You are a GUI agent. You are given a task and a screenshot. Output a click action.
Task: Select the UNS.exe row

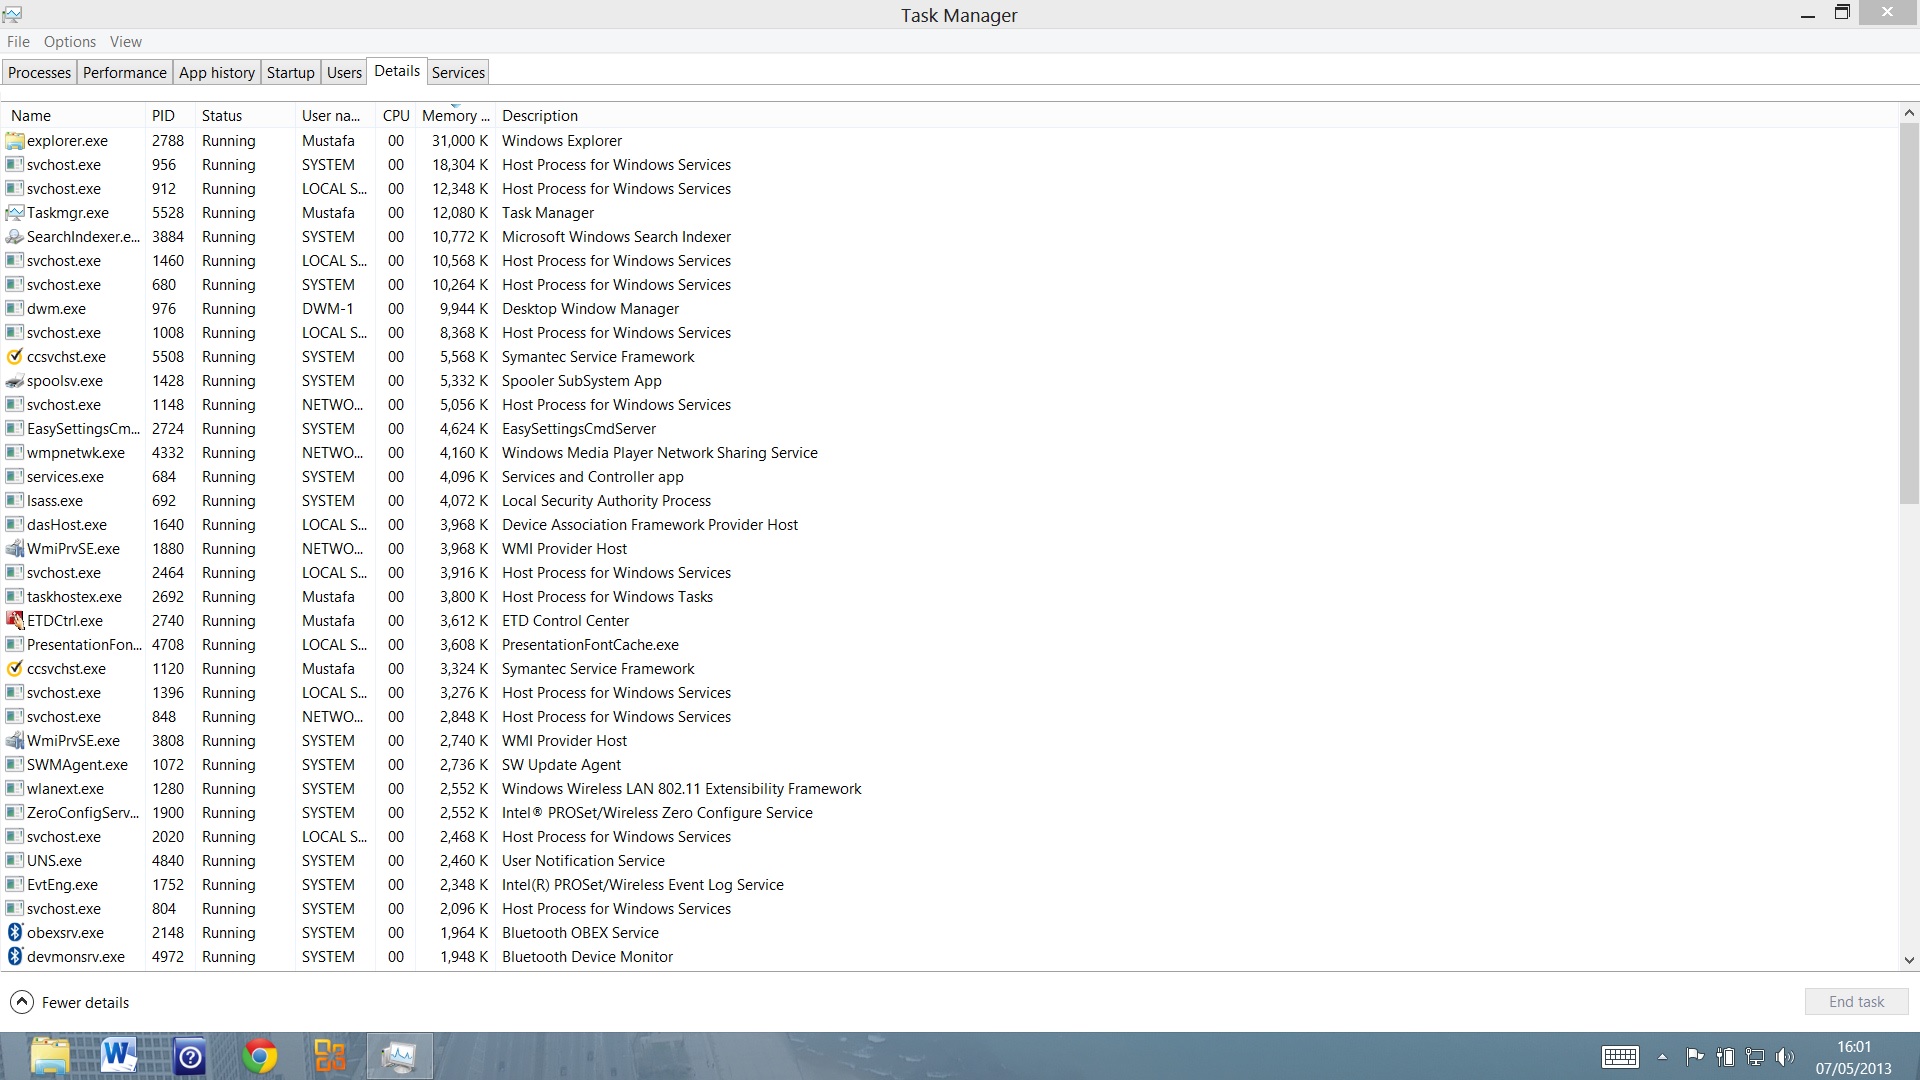pyautogui.click(x=950, y=861)
